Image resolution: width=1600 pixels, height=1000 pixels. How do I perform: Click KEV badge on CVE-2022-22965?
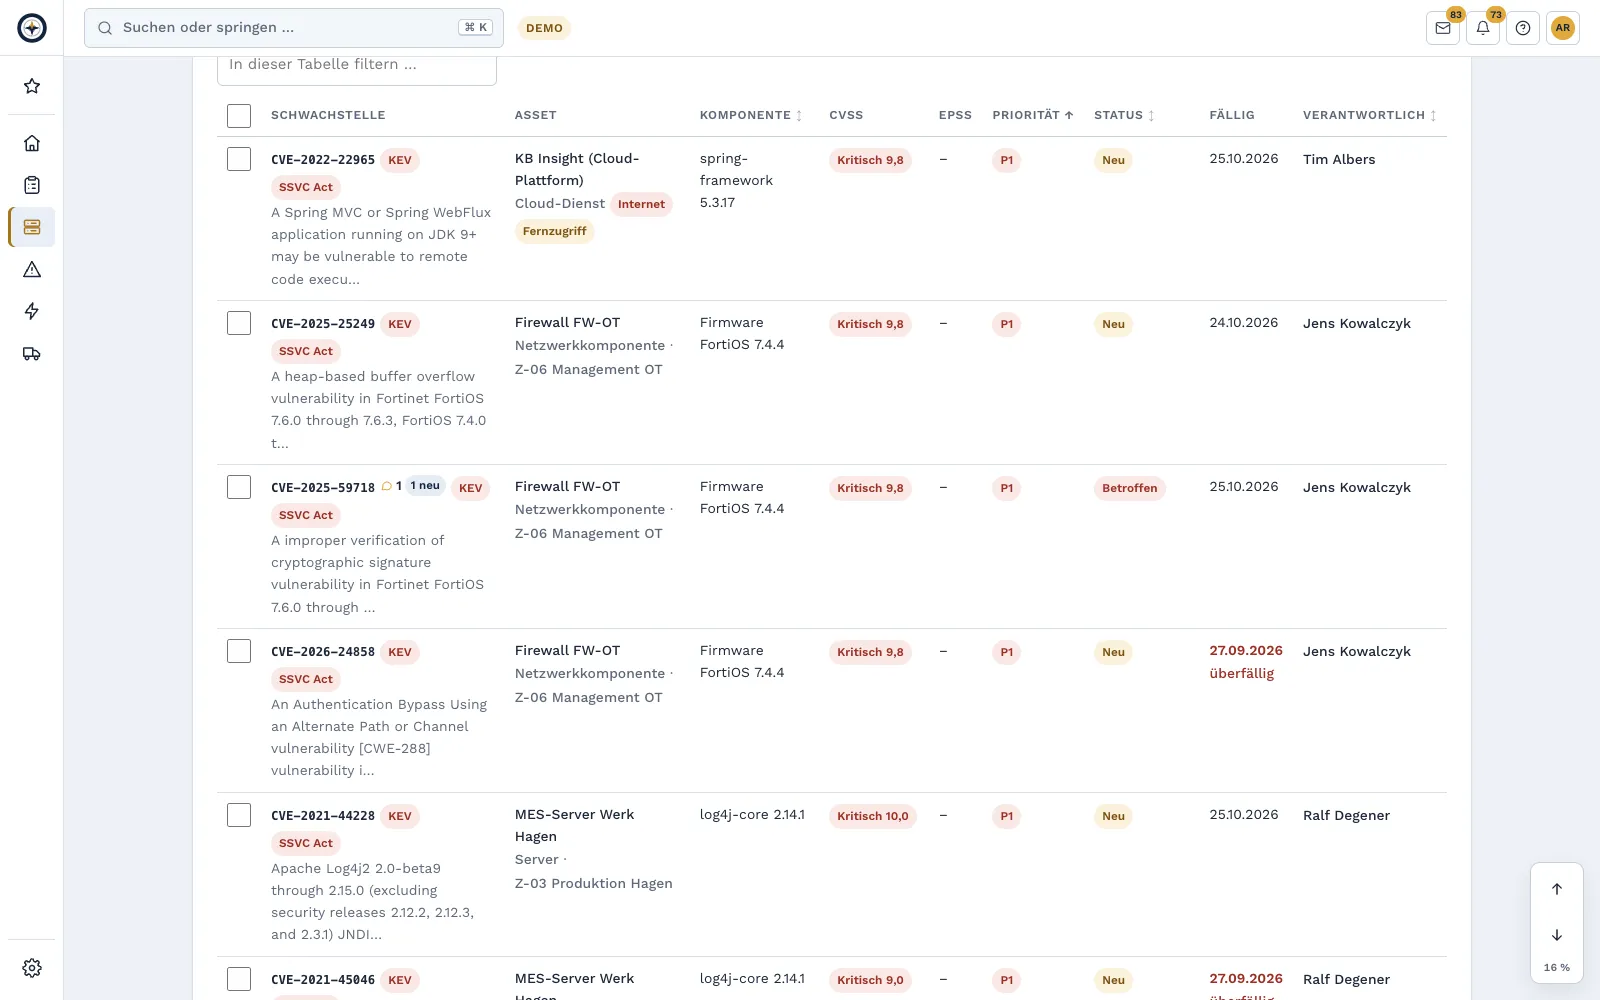point(400,160)
